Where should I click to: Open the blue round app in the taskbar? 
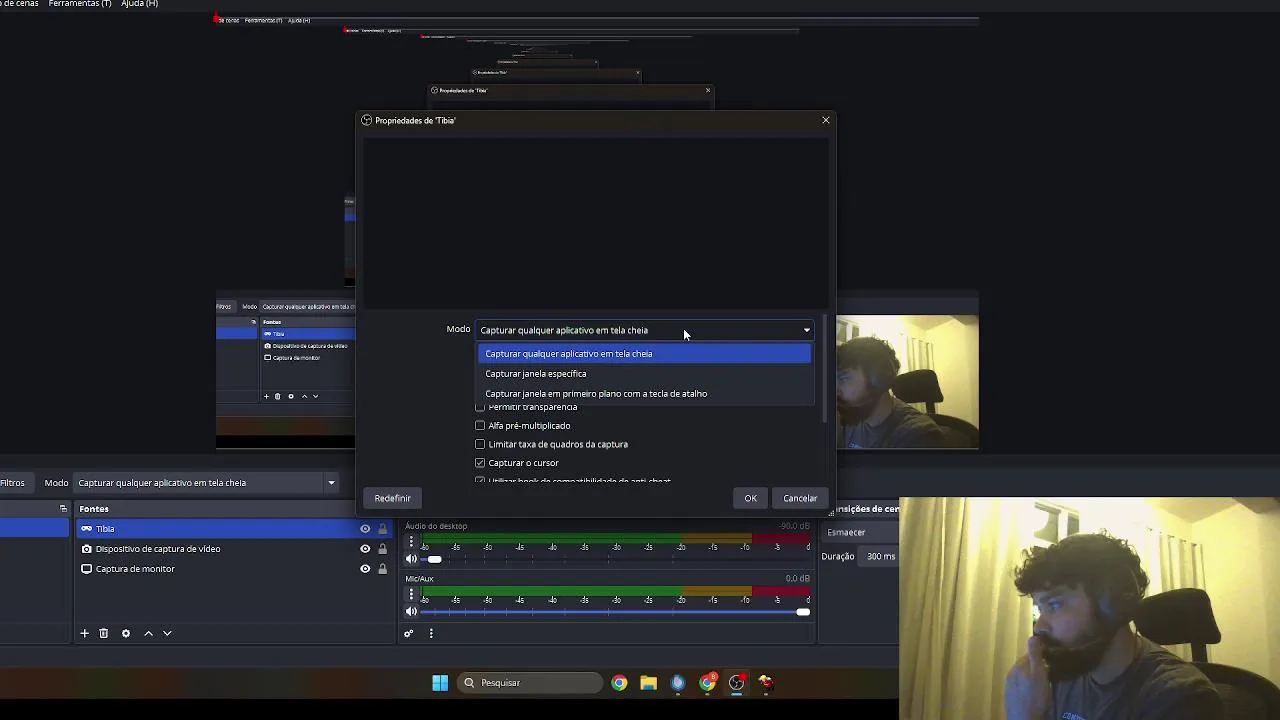[678, 683]
